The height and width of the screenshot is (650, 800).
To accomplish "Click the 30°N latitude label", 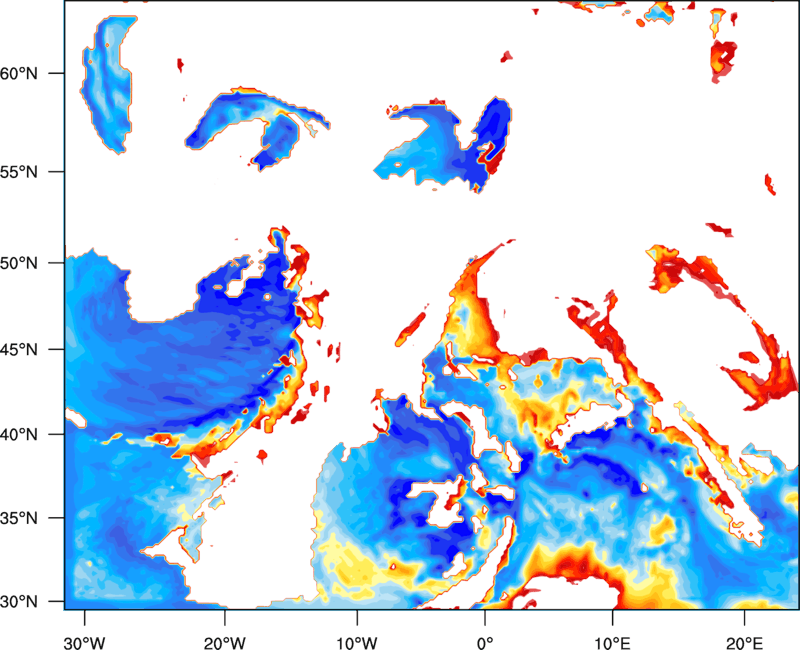I will point(19,602).
